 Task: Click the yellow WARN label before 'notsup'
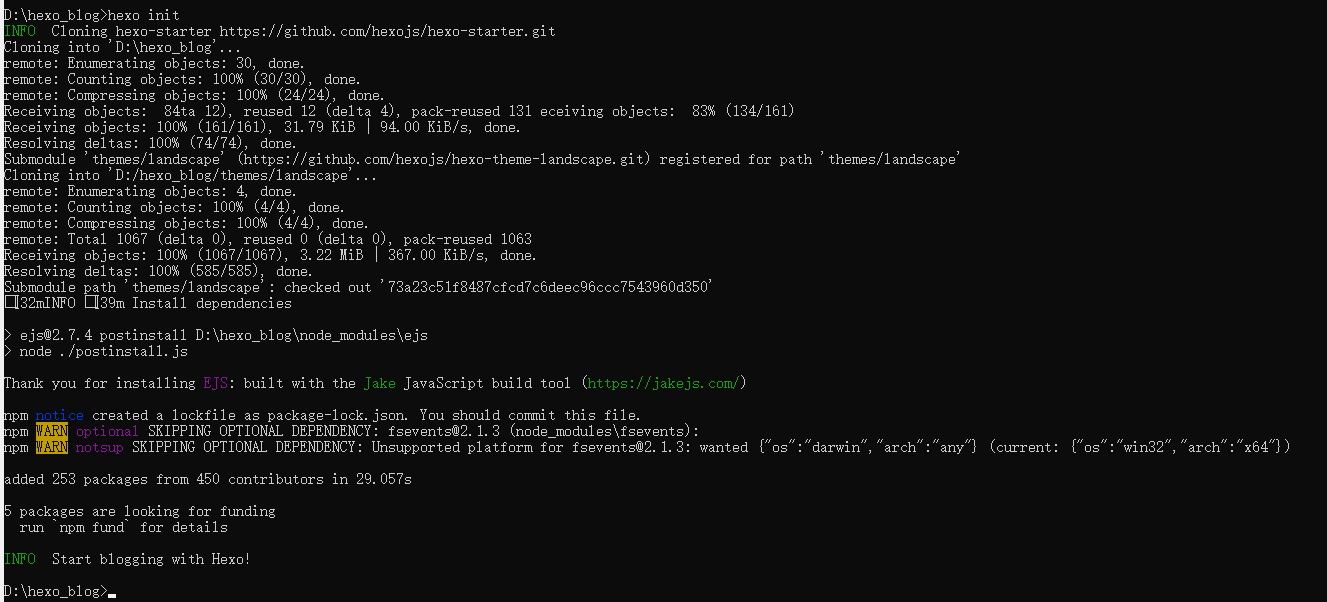click(x=51, y=447)
